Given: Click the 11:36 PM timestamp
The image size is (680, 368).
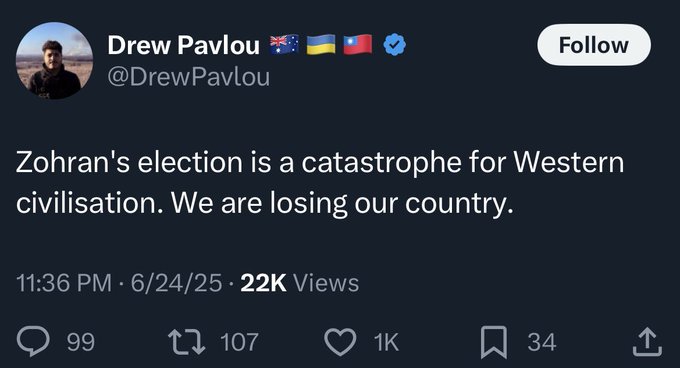Looking at the screenshot, I should click(x=64, y=283).
